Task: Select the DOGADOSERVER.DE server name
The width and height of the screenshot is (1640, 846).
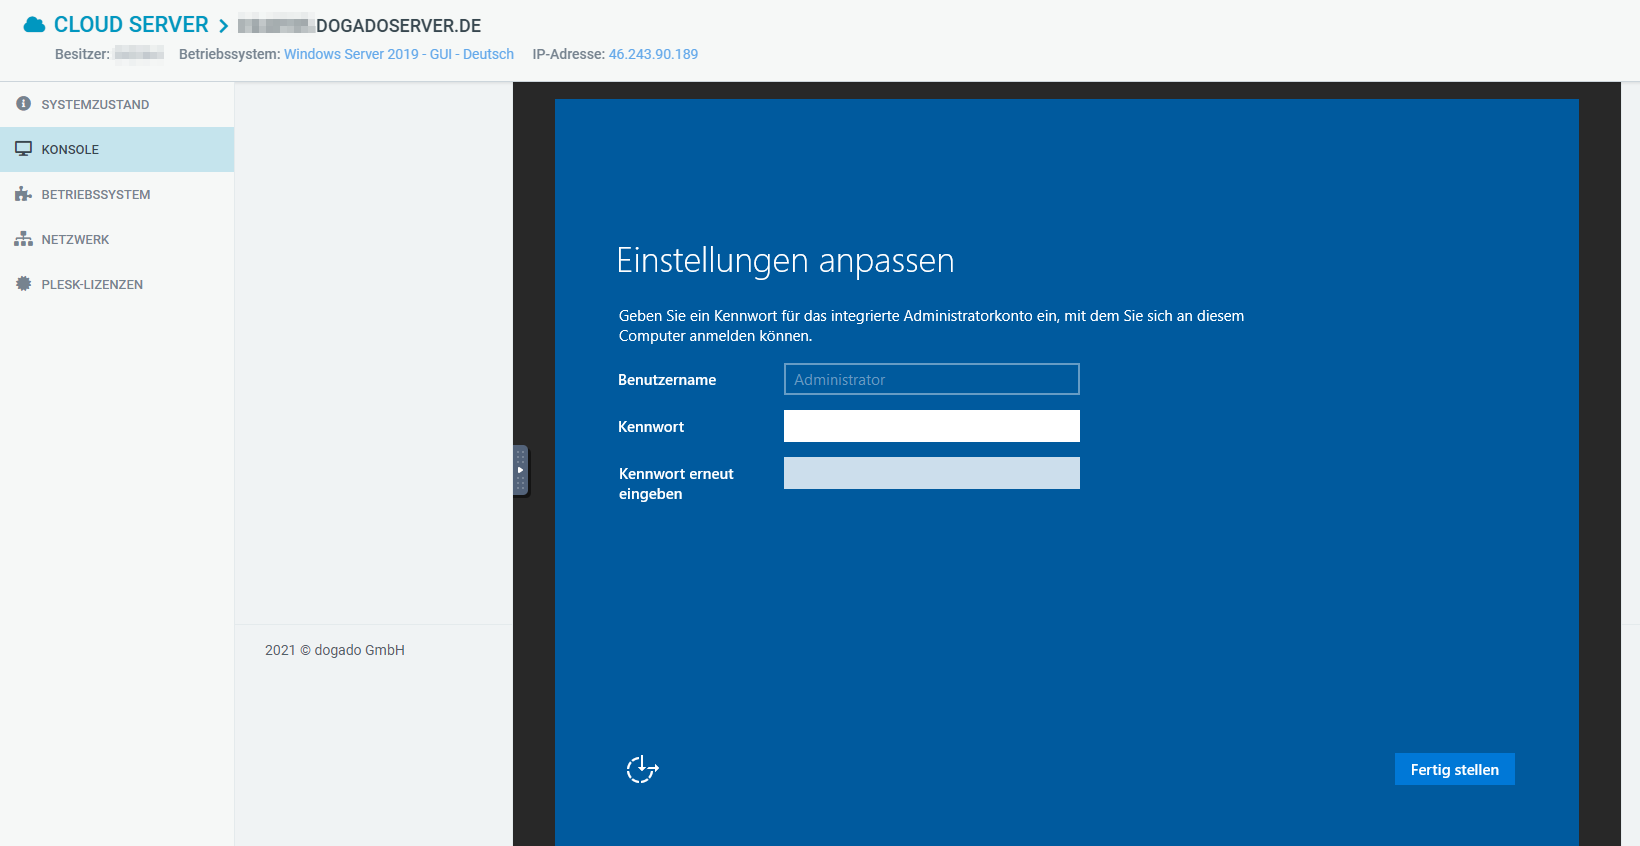Action: point(398,26)
